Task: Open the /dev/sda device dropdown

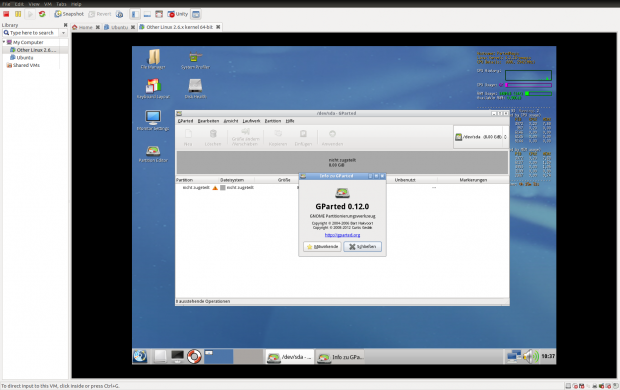Action: coord(480,137)
